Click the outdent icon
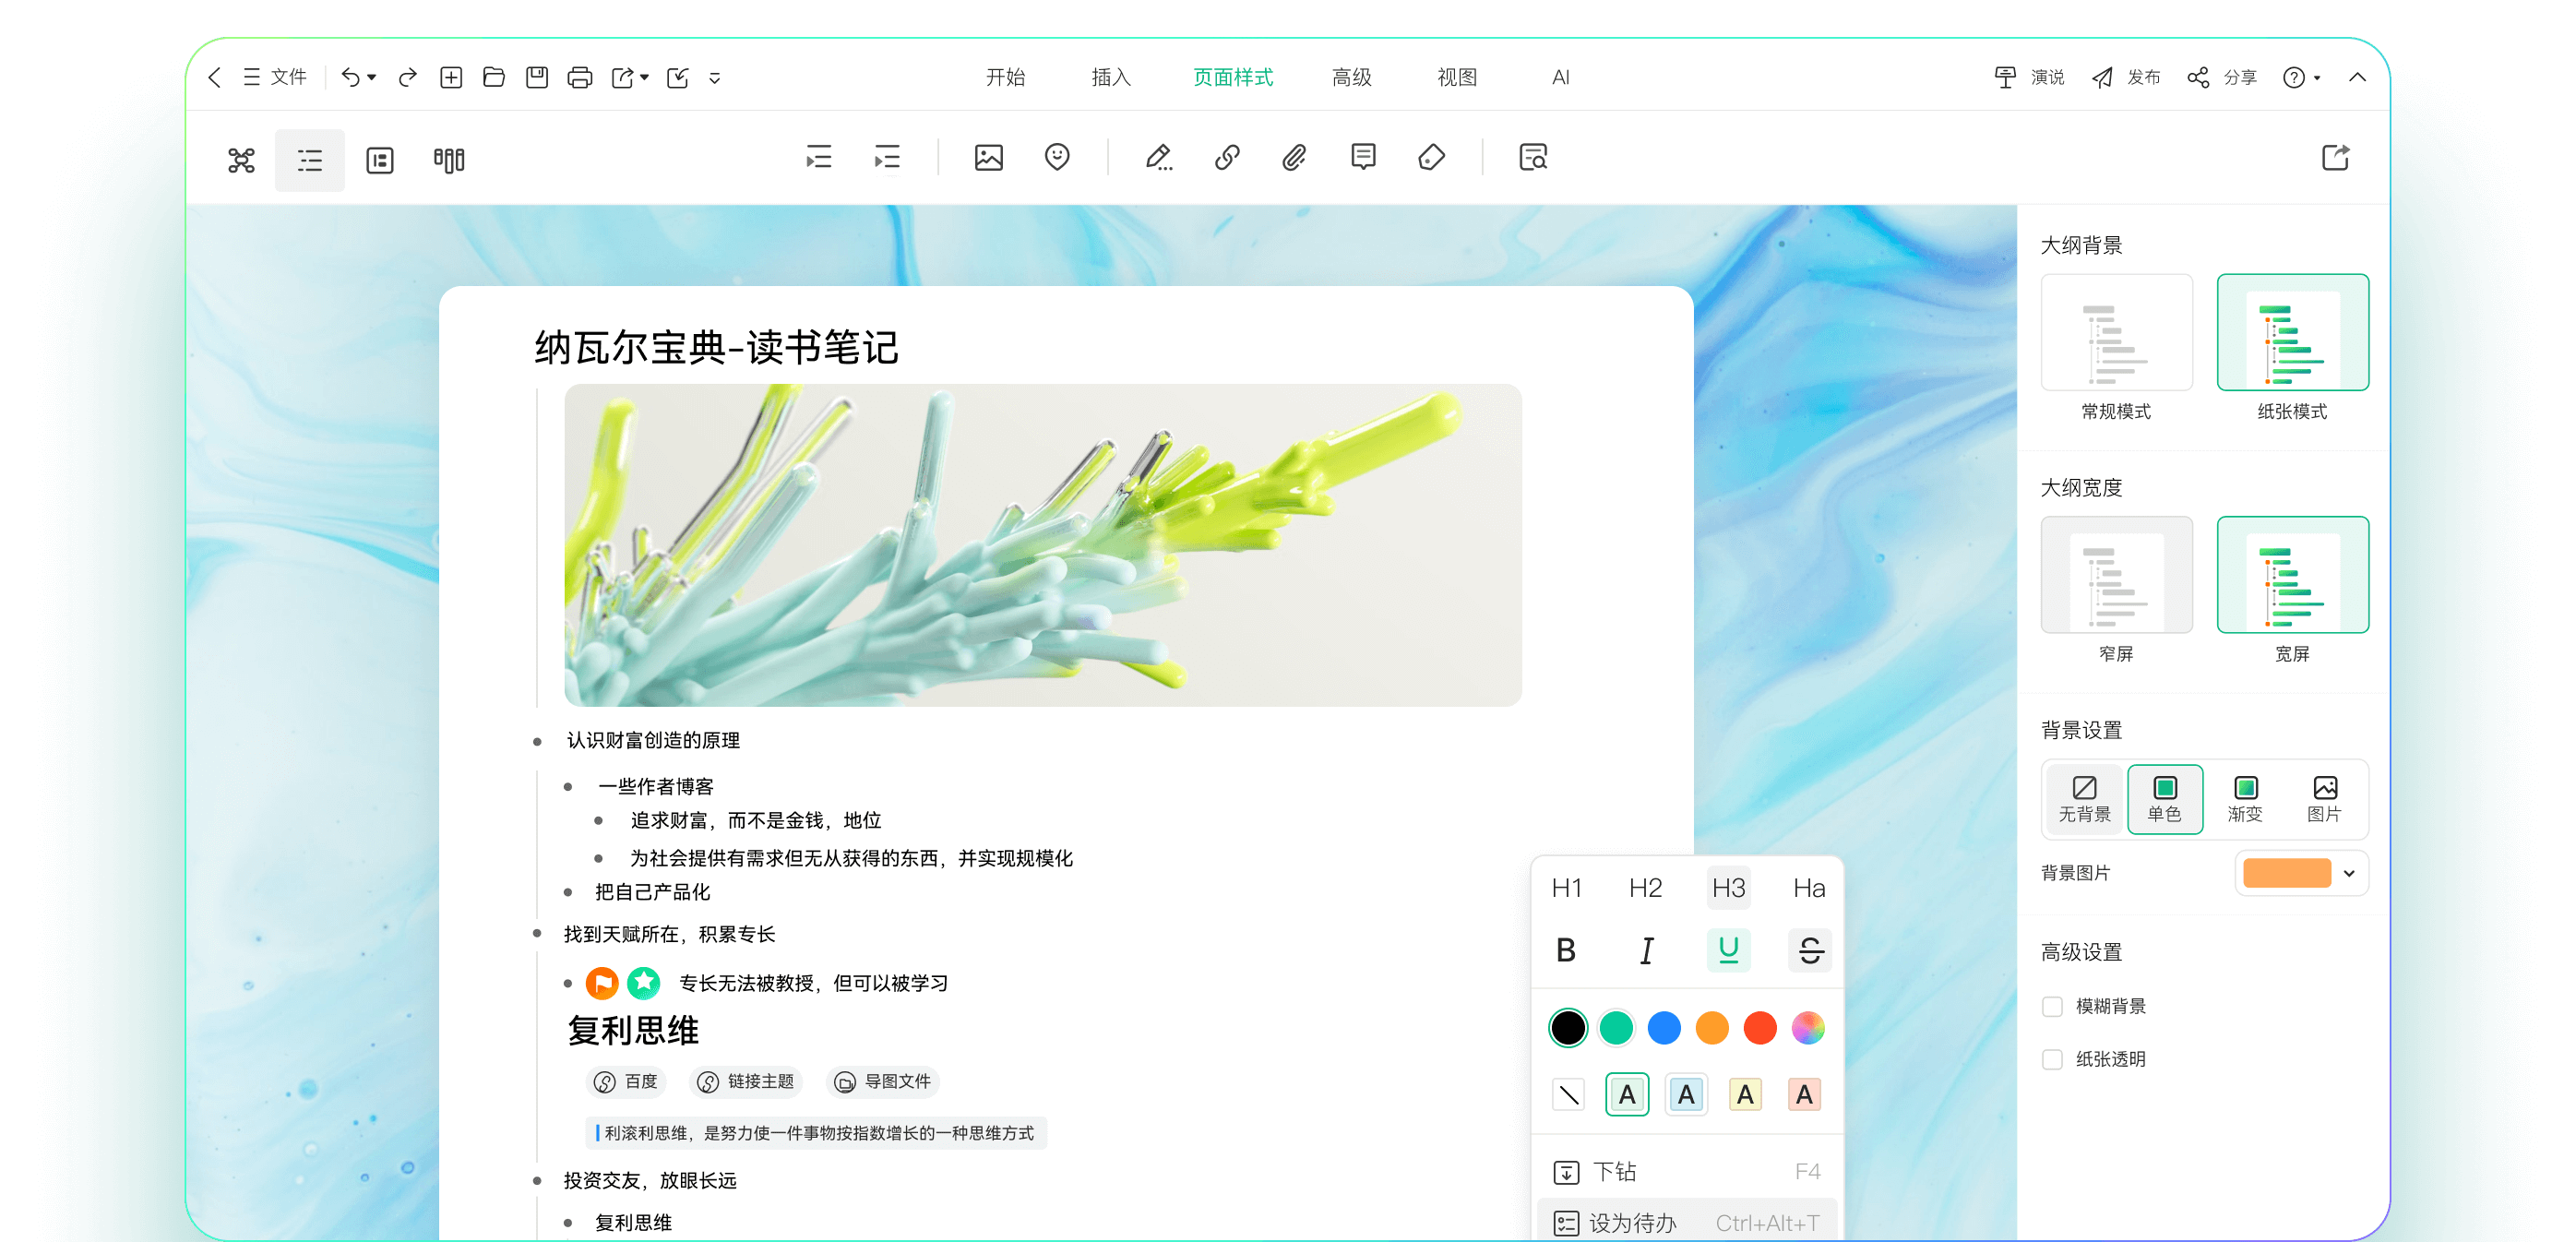2576x1242 pixels. pyautogui.click(x=819, y=157)
